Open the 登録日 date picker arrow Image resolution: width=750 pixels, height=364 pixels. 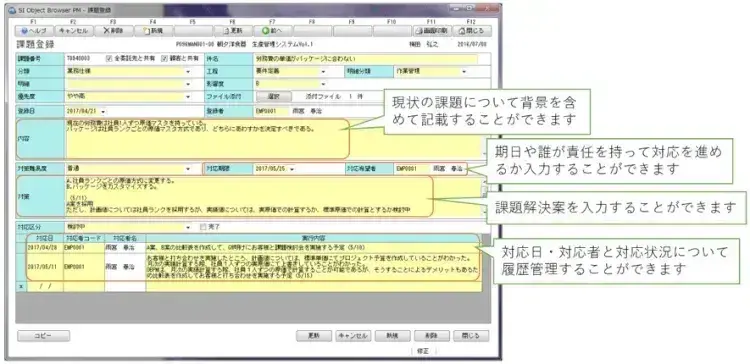[103, 111]
